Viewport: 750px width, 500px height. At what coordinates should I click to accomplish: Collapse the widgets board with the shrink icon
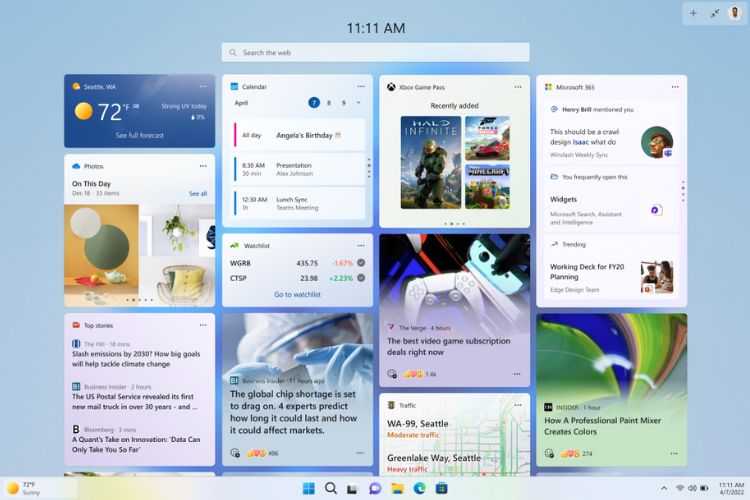pos(715,13)
